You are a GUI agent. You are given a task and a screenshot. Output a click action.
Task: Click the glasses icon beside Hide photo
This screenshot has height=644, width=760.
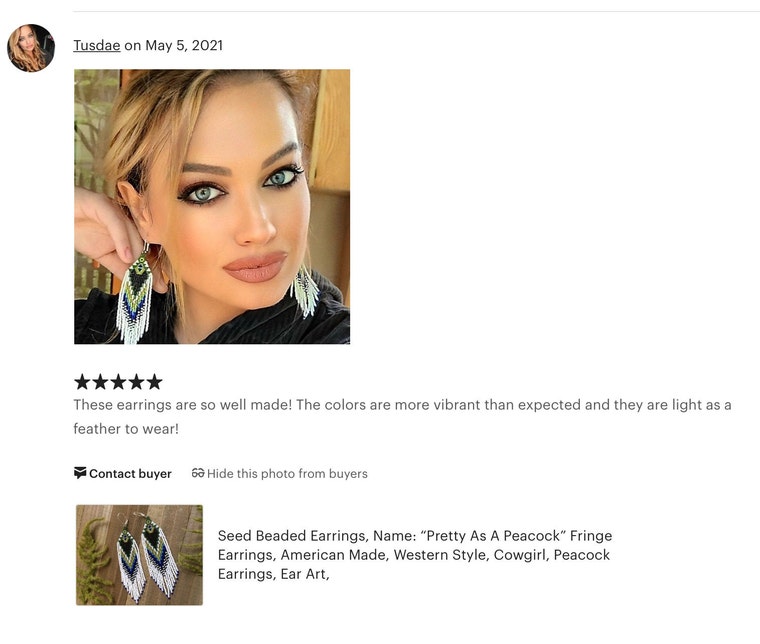[x=198, y=473]
